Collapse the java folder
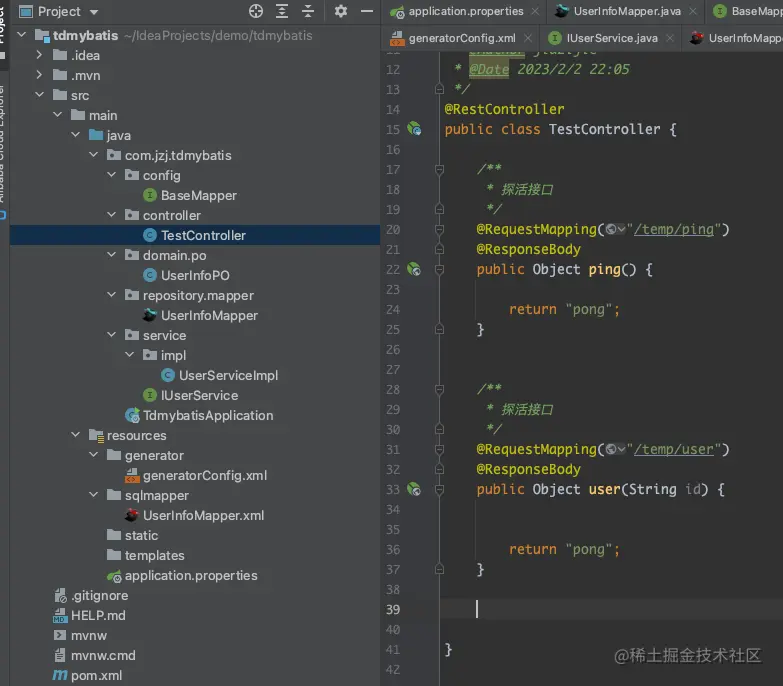Viewport: 783px width, 686px height. tap(75, 134)
